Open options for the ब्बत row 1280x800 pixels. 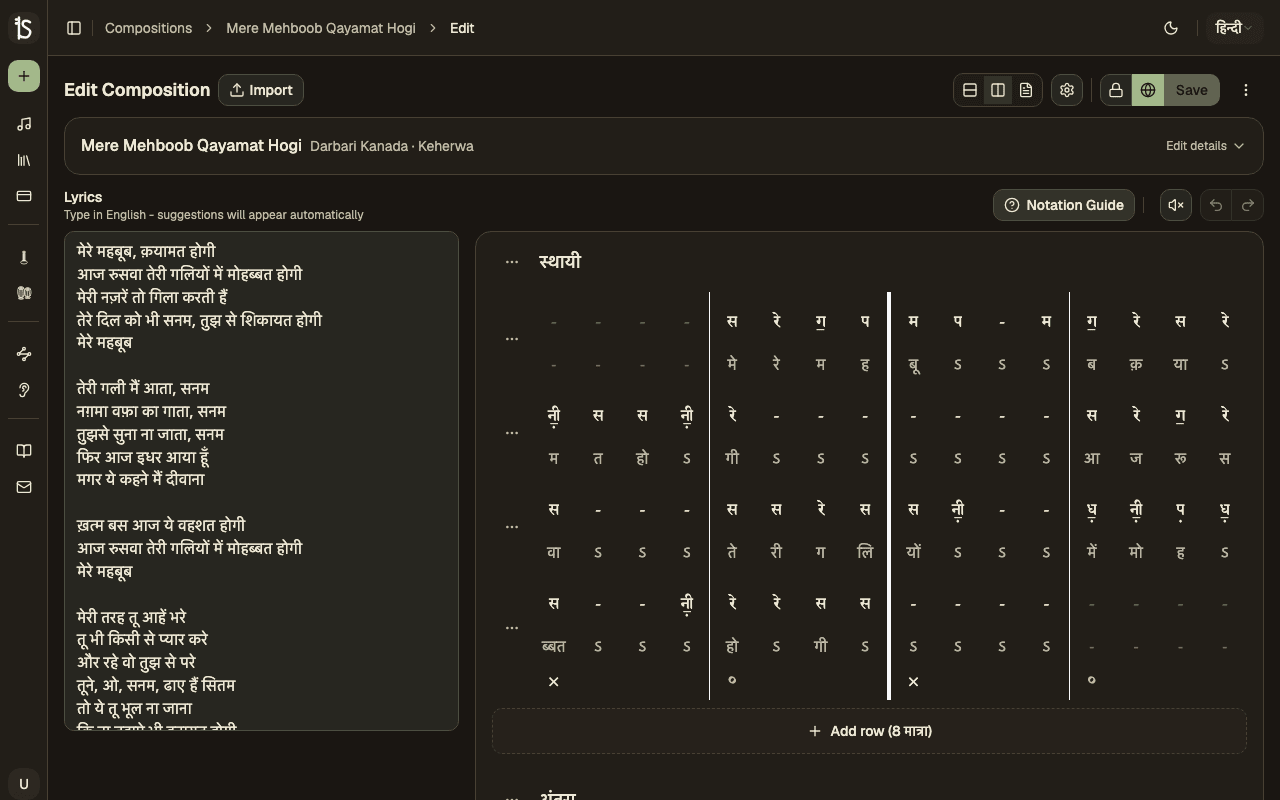click(512, 628)
